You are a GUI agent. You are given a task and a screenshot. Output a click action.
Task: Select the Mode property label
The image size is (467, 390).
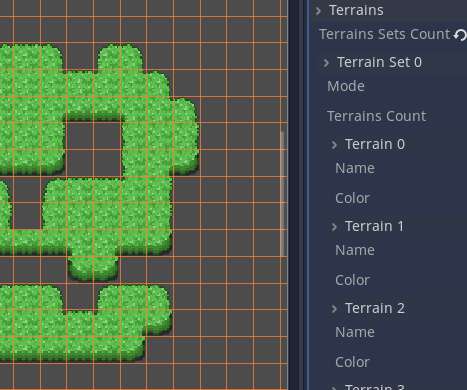tap(346, 86)
